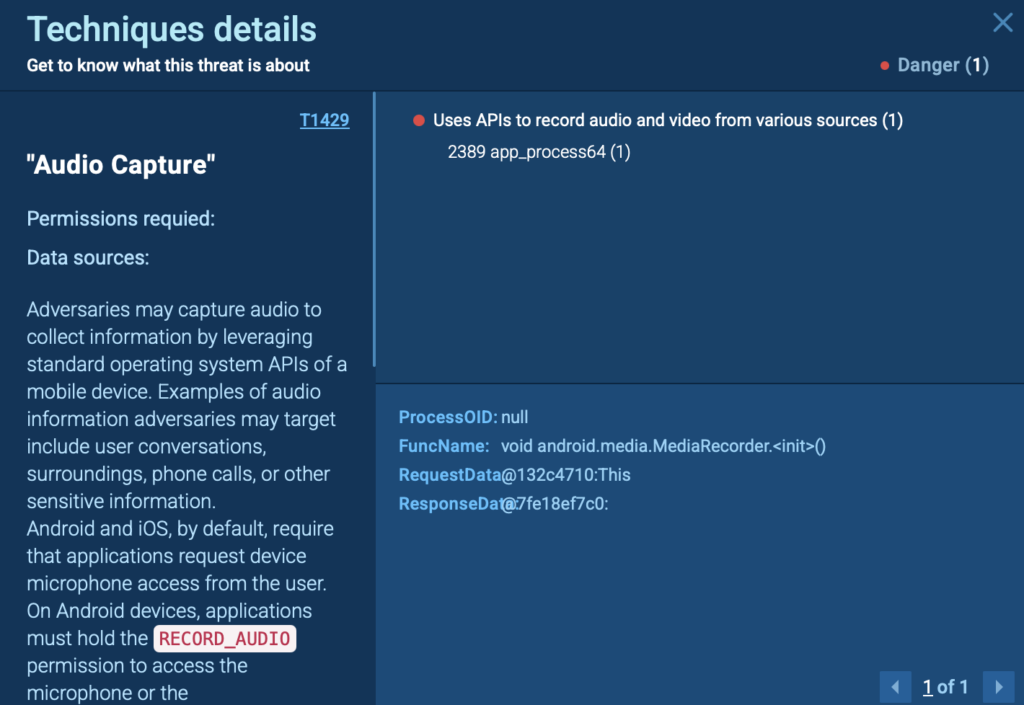Click the red dot beside Danger

(885, 66)
